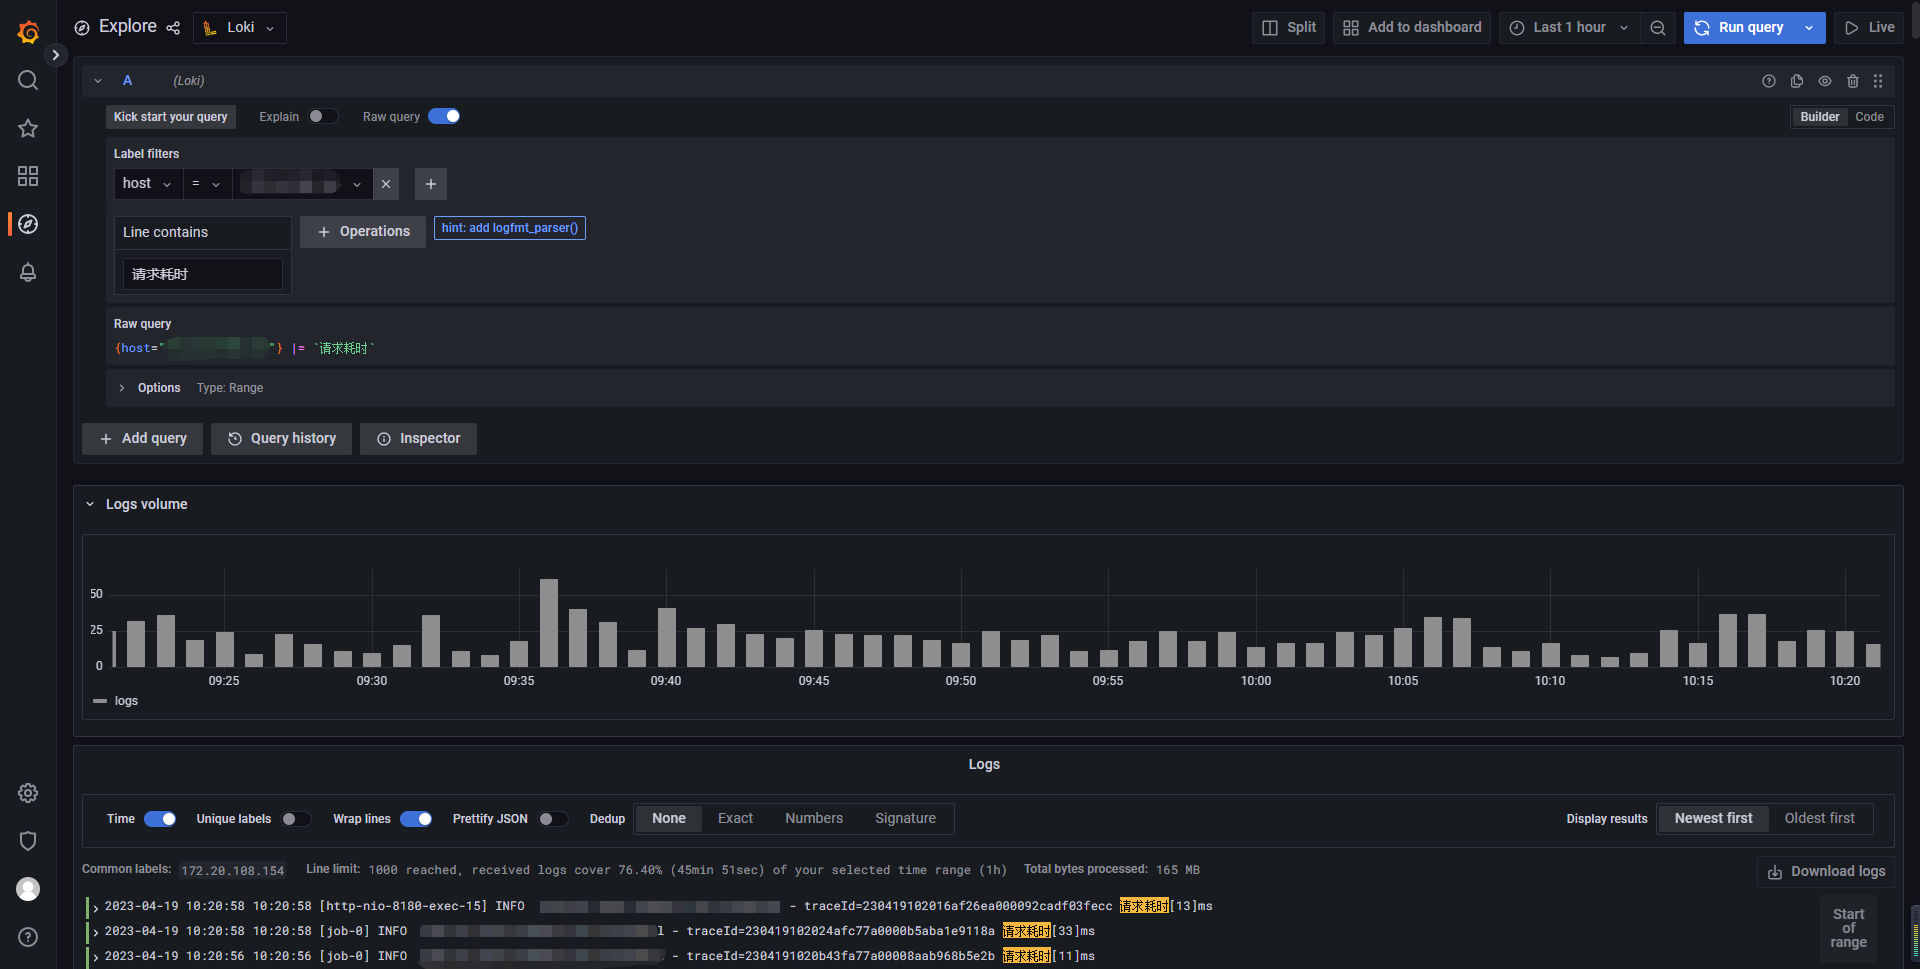Display results Oldest first
The width and height of the screenshot is (1920, 969).
[x=1820, y=819]
